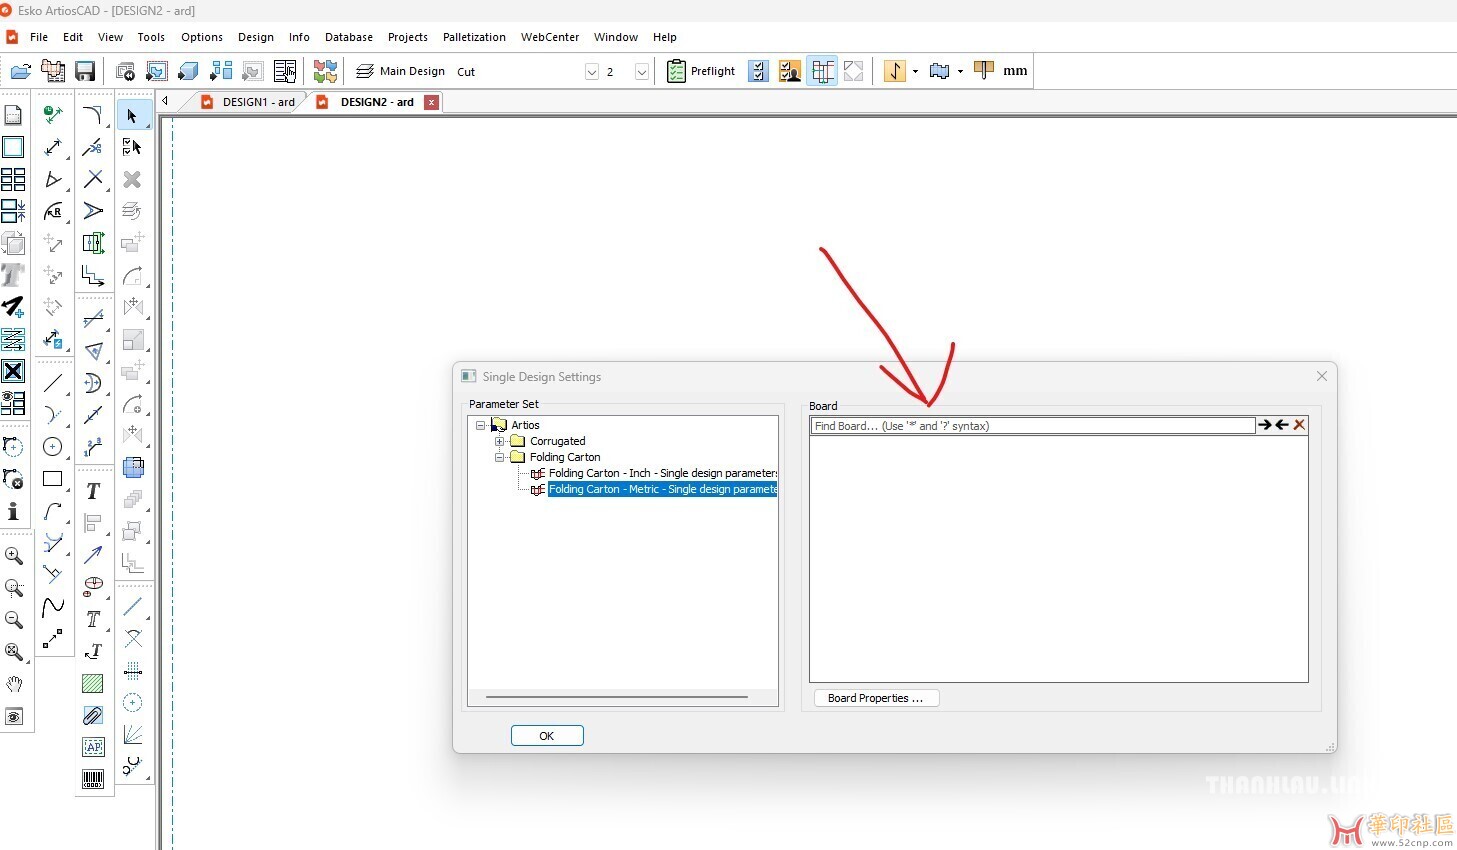Click the View mode eye icon
This screenshot has width=1457, height=850.
pyautogui.click(x=14, y=717)
